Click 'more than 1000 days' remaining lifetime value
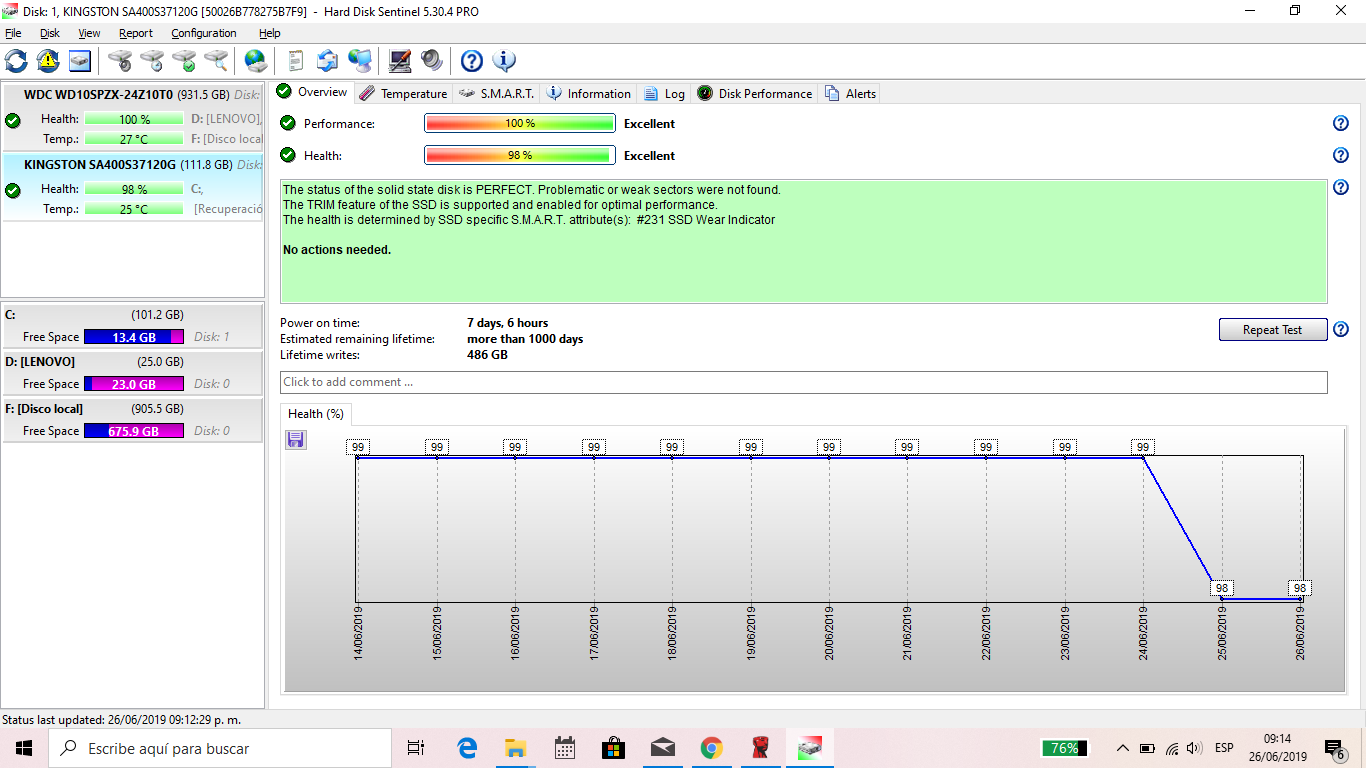The width and height of the screenshot is (1366, 768). [x=525, y=339]
